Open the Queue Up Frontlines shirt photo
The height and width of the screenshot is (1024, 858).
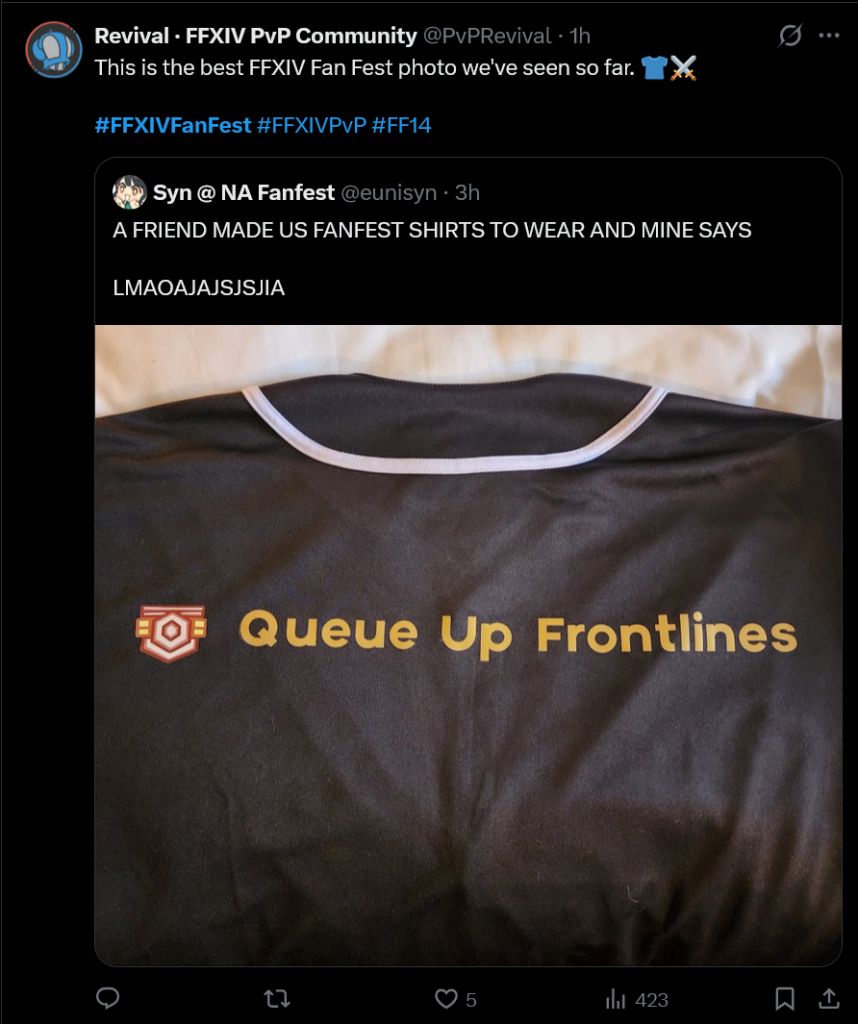[x=468, y=645]
